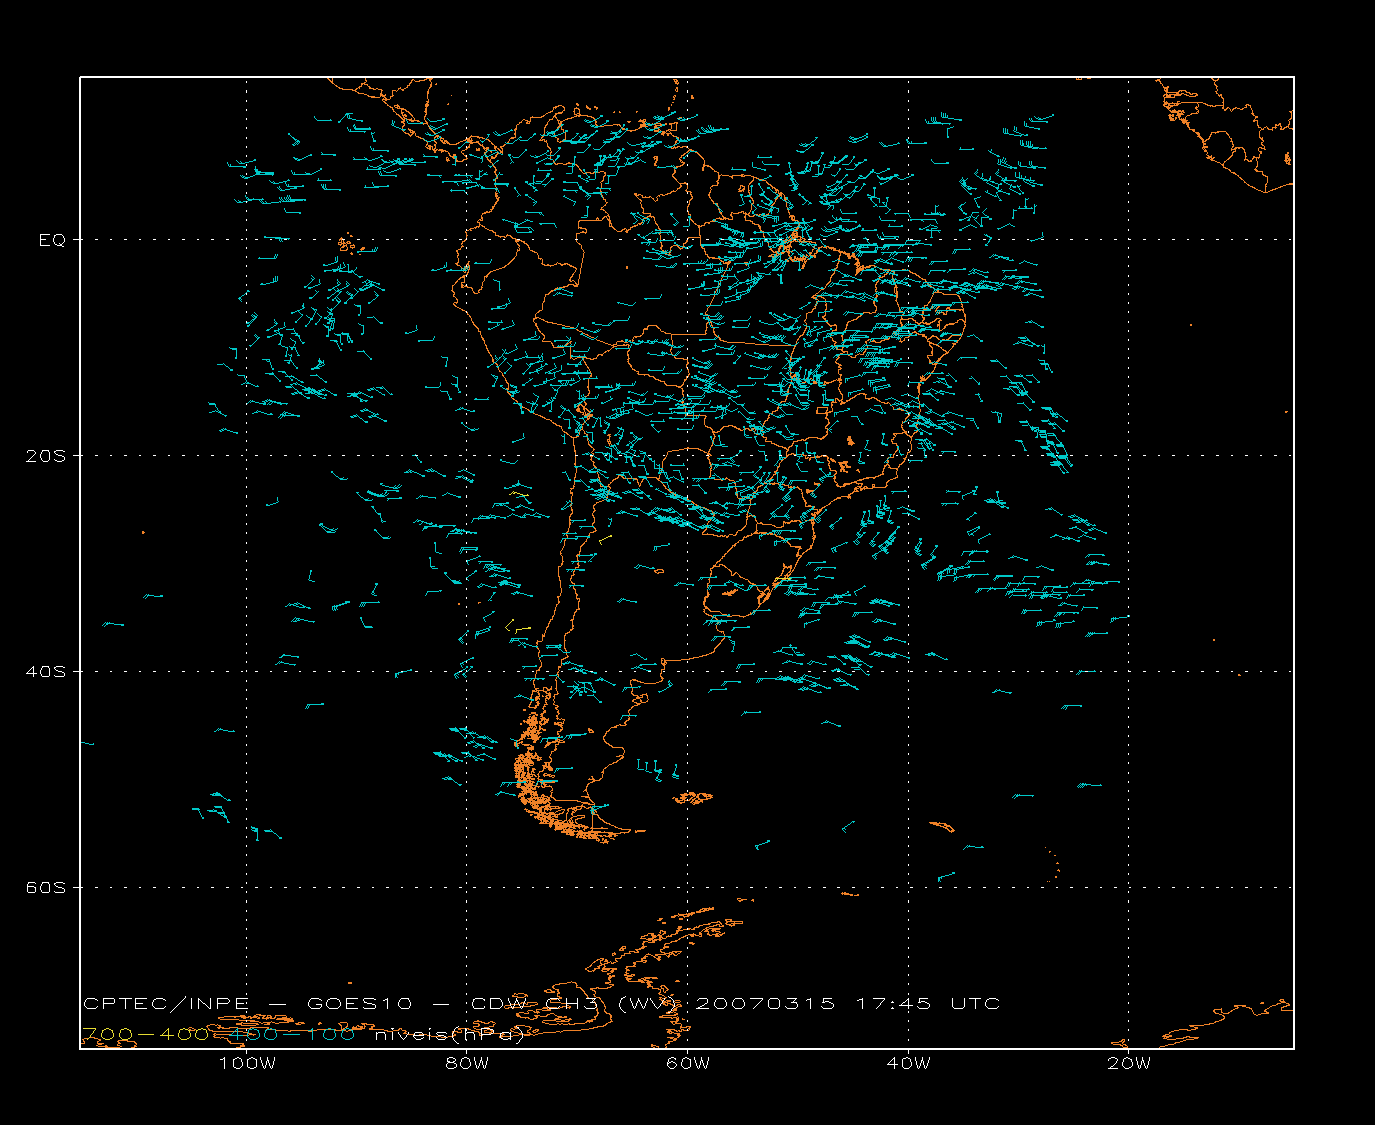
Task: Click the 40W longitude label
Action: 909,1063
